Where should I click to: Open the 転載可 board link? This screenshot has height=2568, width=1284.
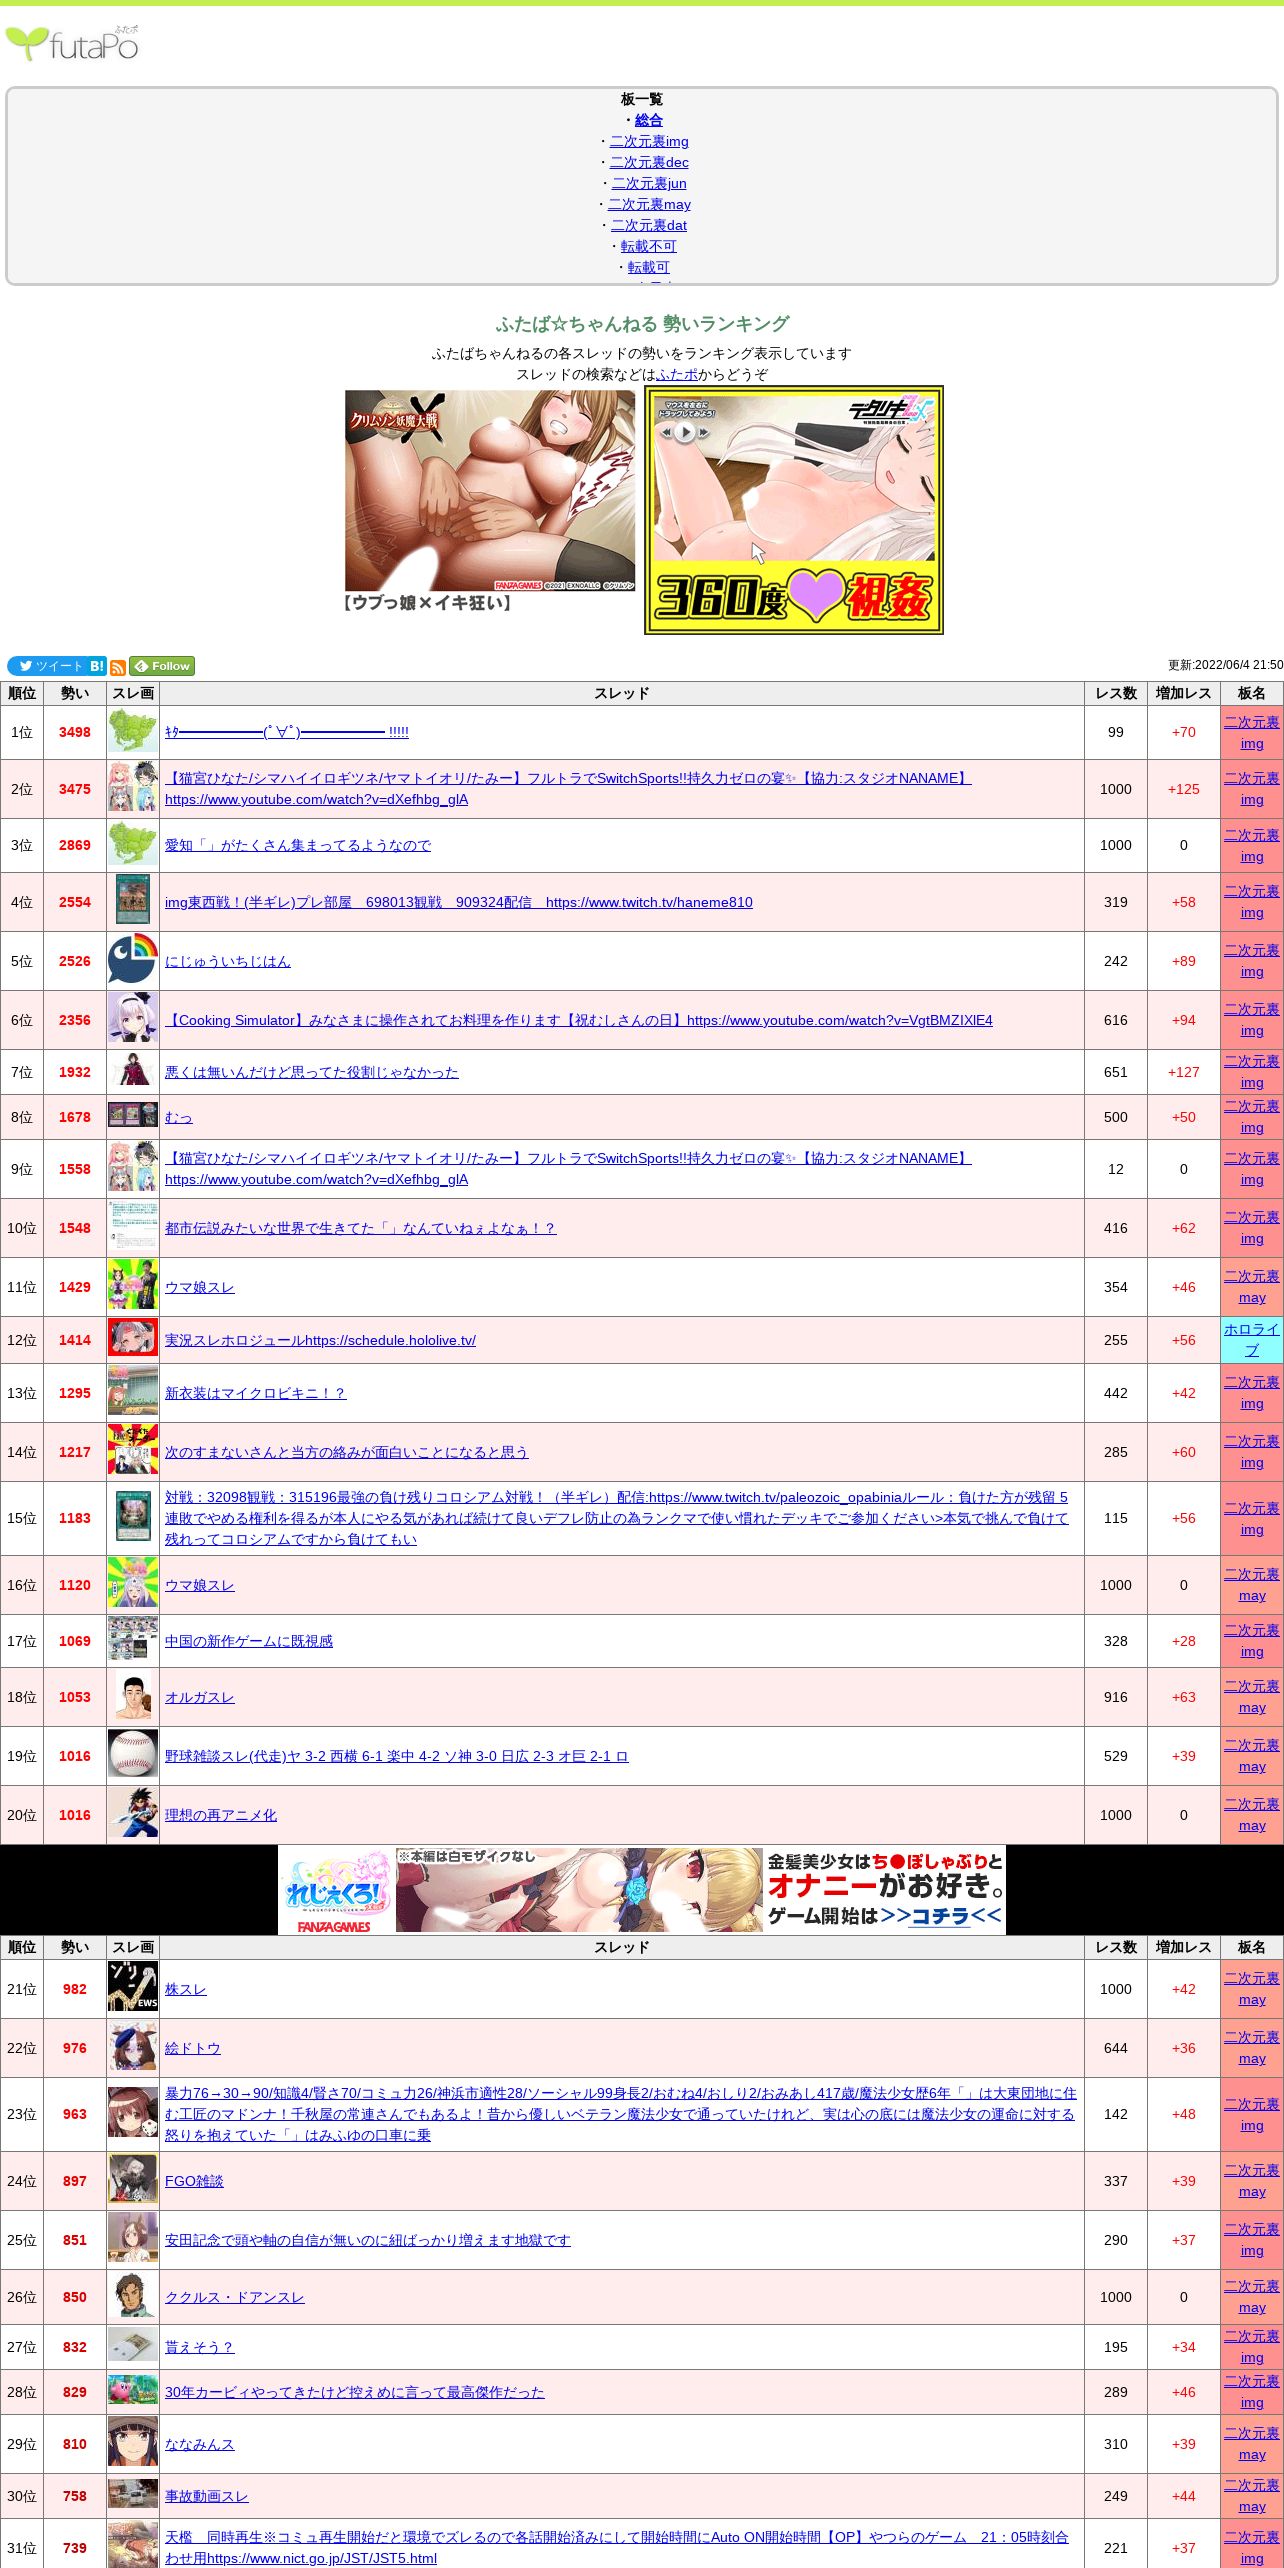tap(649, 267)
